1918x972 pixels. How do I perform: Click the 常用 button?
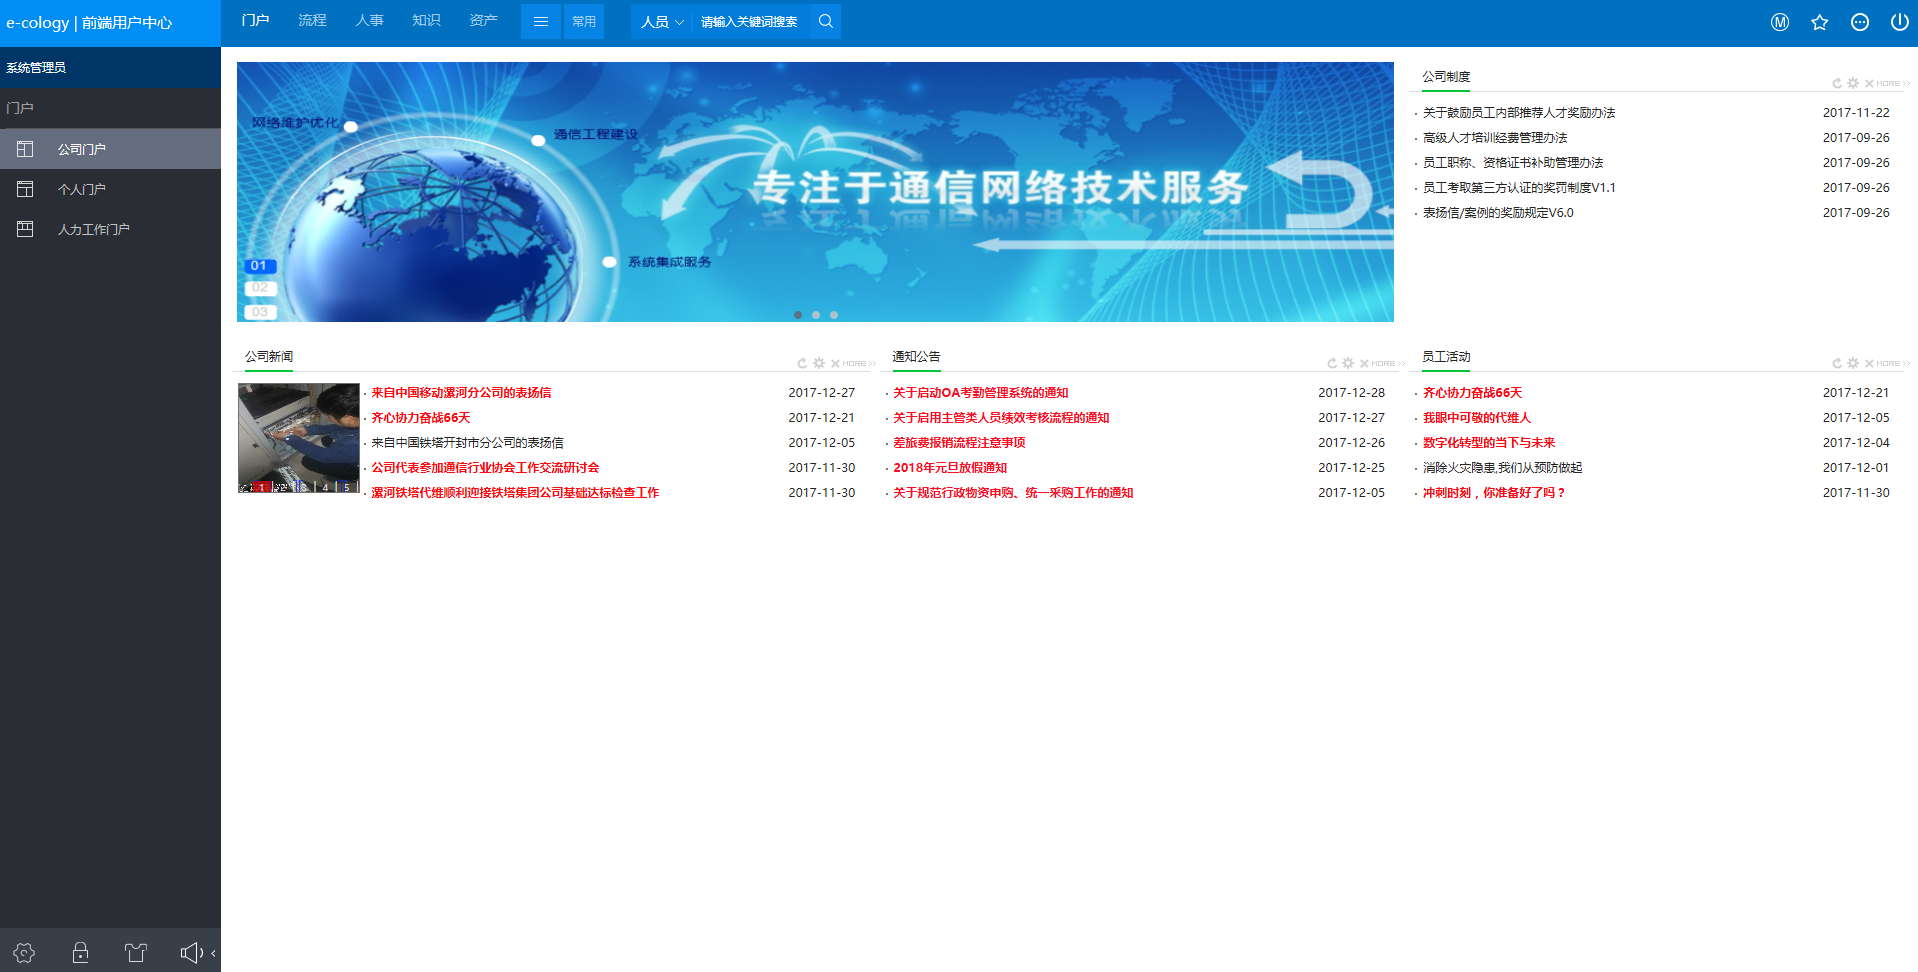(x=584, y=21)
